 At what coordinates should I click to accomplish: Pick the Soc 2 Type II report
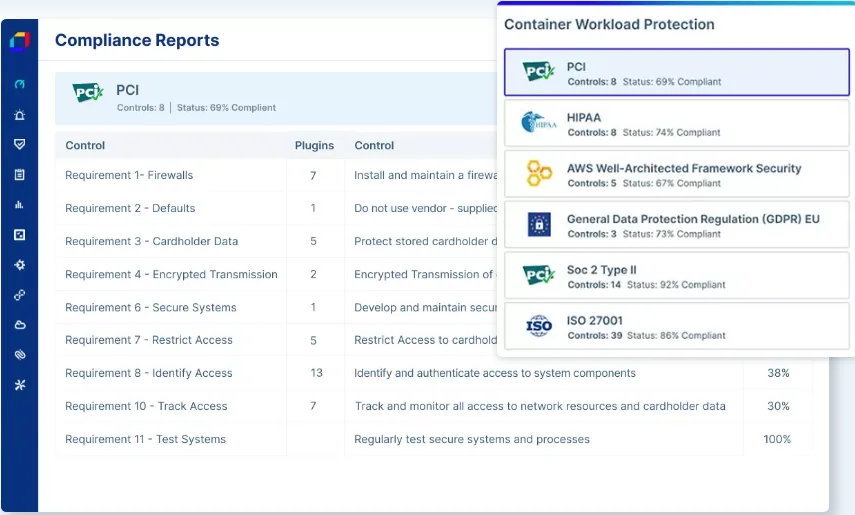(x=677, y=276)
